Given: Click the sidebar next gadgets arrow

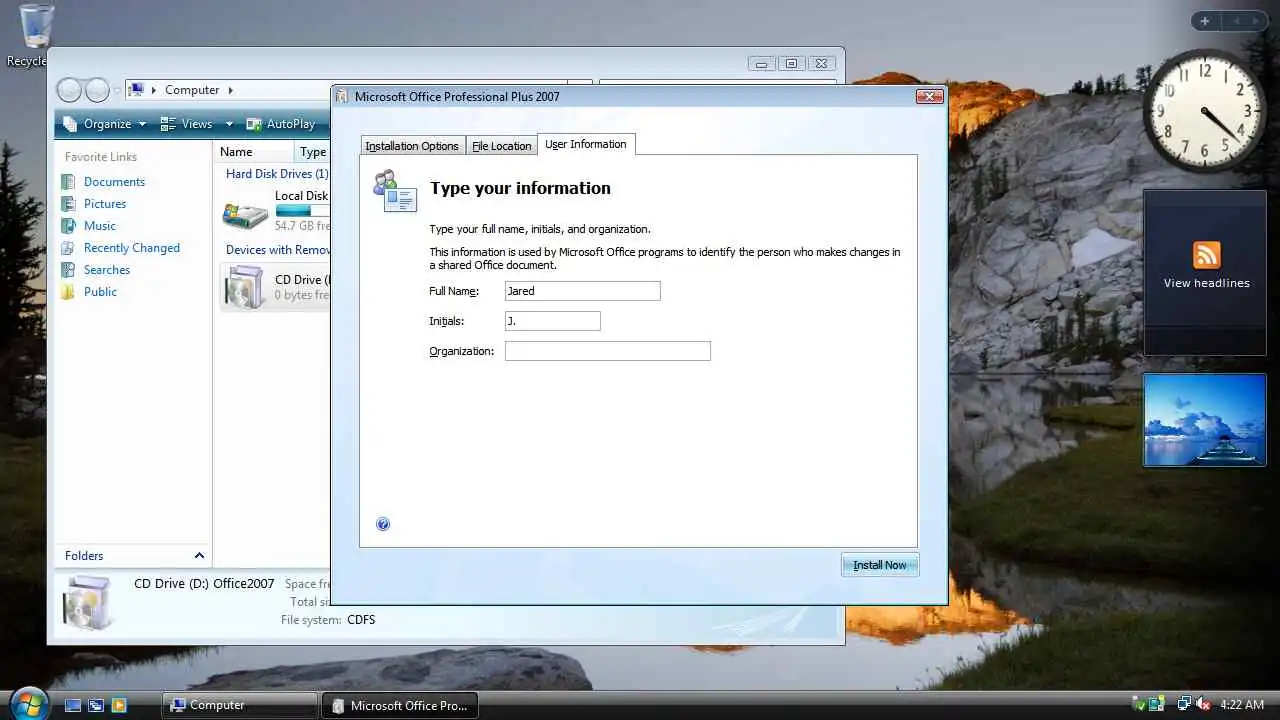Looking at the screenshot, I should (x=1255, y=21).
